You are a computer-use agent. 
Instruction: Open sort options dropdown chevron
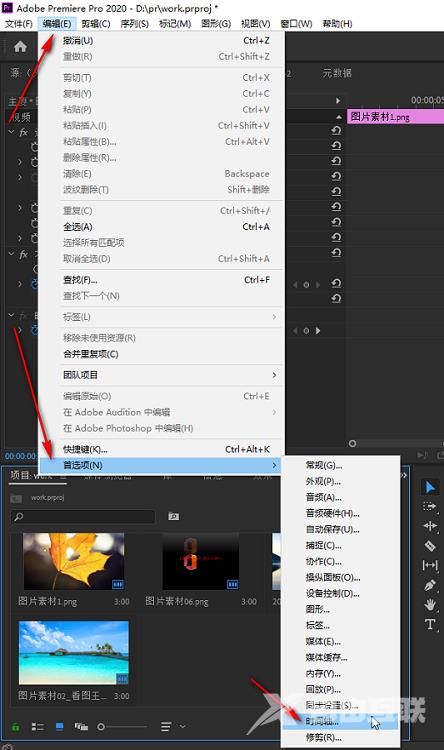182,727
